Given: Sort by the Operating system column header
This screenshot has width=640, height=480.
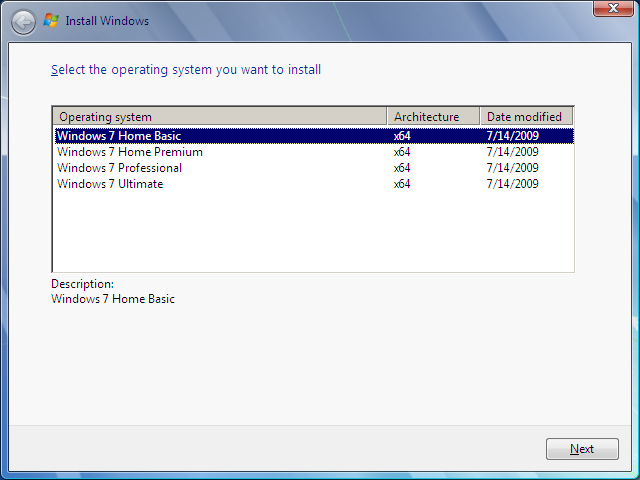Looking at the screenshot, I should (220, 117).
